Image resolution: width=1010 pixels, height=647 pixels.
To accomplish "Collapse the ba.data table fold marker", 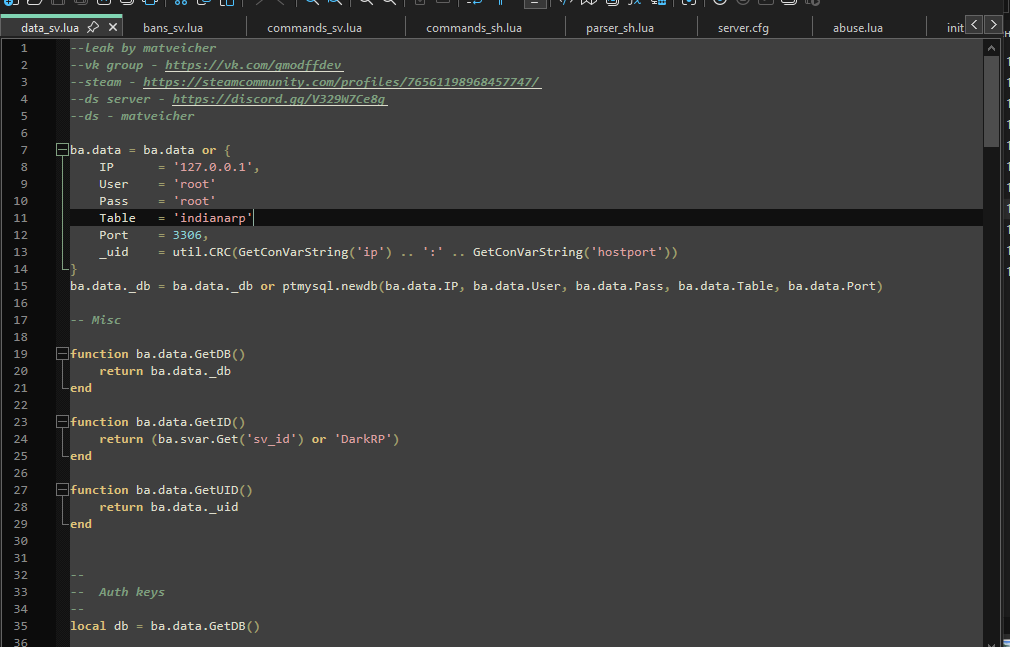I will tap(62, 150).
